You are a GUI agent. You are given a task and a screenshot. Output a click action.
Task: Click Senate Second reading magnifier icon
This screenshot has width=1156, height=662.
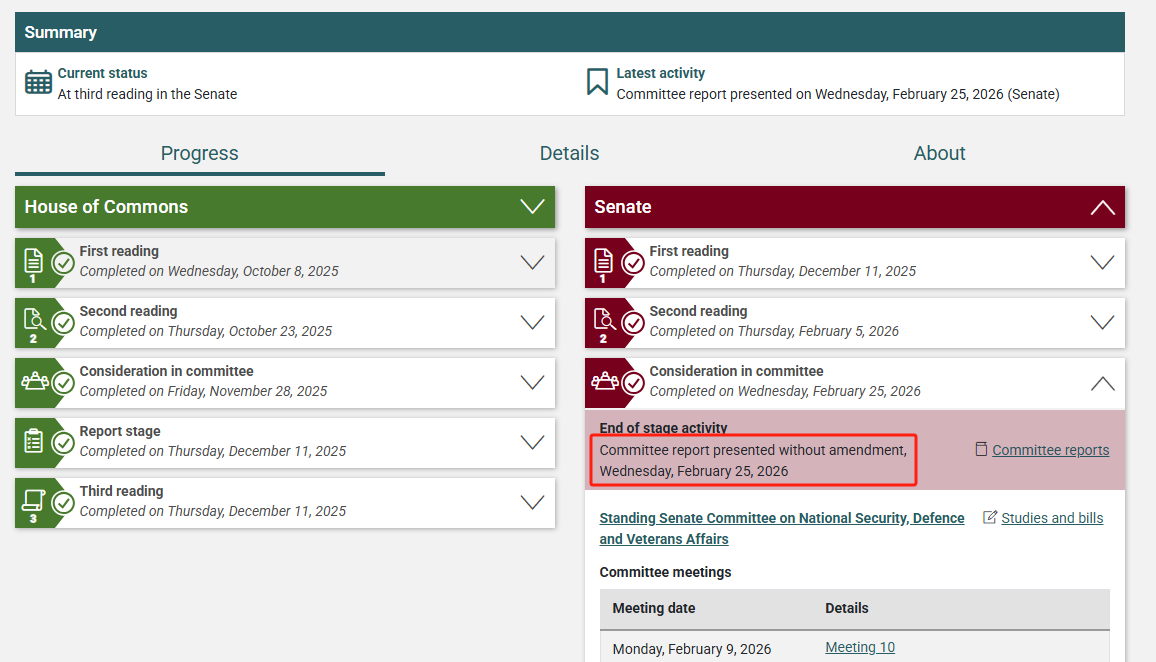click(604, 322)
